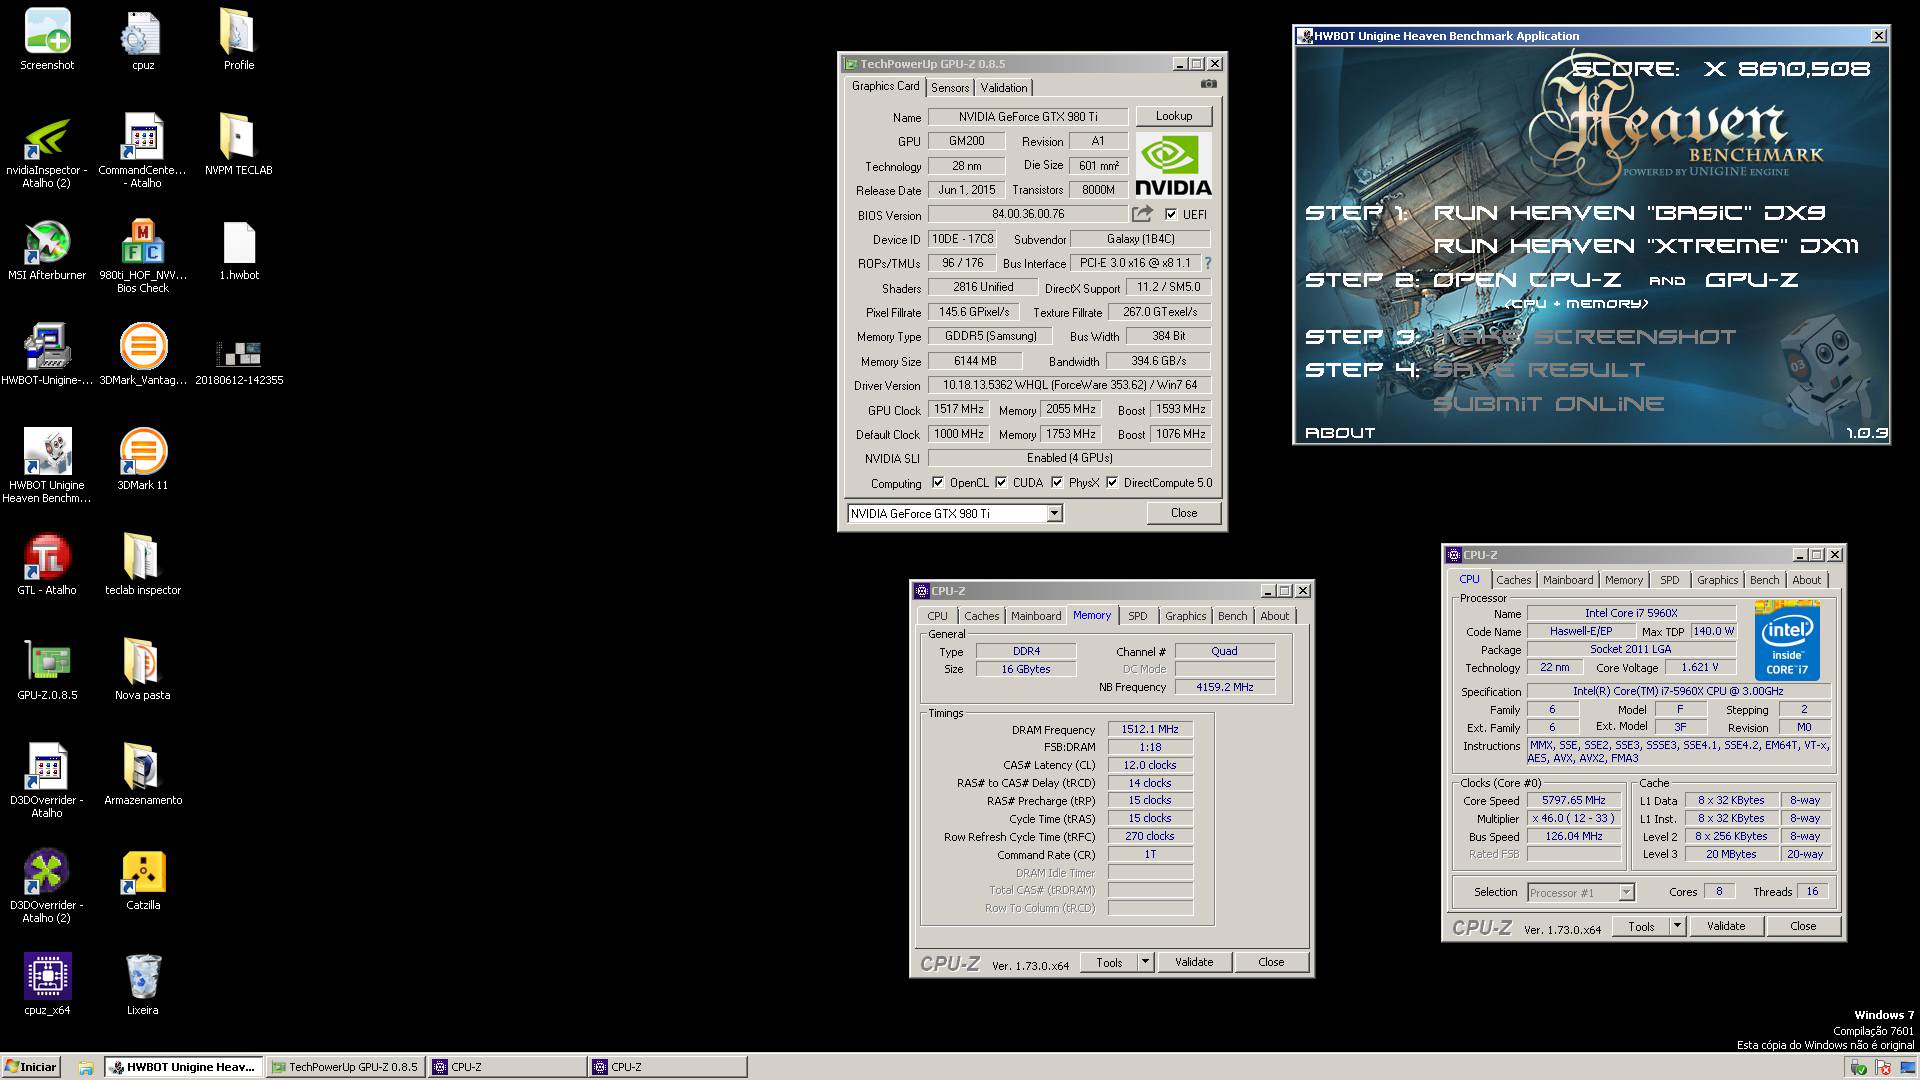The height and width of the screenshot is (1080, 1920).
Task: Open the Profile folder icon
Action: 238,40
